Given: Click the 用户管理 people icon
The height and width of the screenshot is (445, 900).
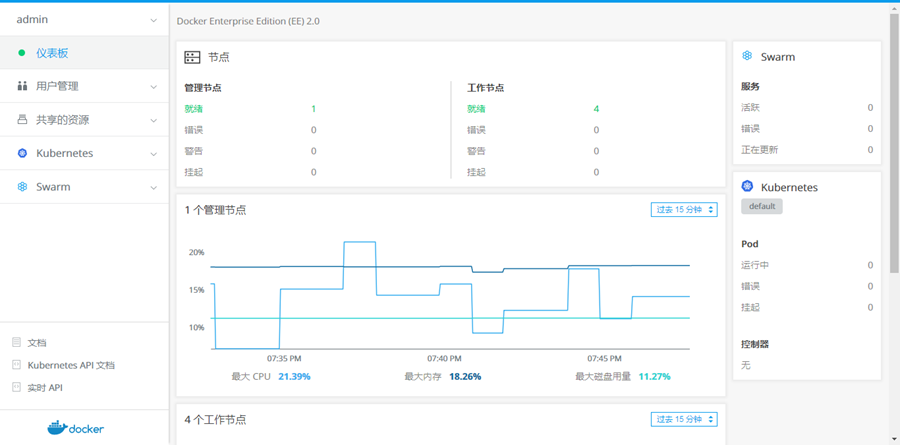Looking at the screenshot, I should pos(22,87).
